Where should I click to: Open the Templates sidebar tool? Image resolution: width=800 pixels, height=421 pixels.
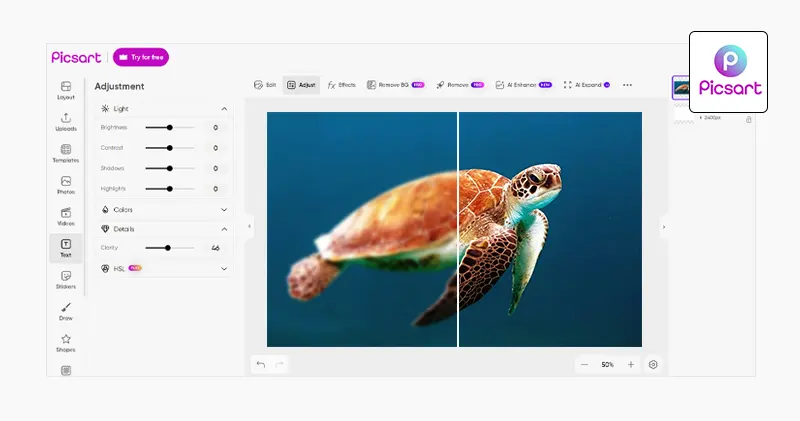pyautogui.click(x=66, y=154)
